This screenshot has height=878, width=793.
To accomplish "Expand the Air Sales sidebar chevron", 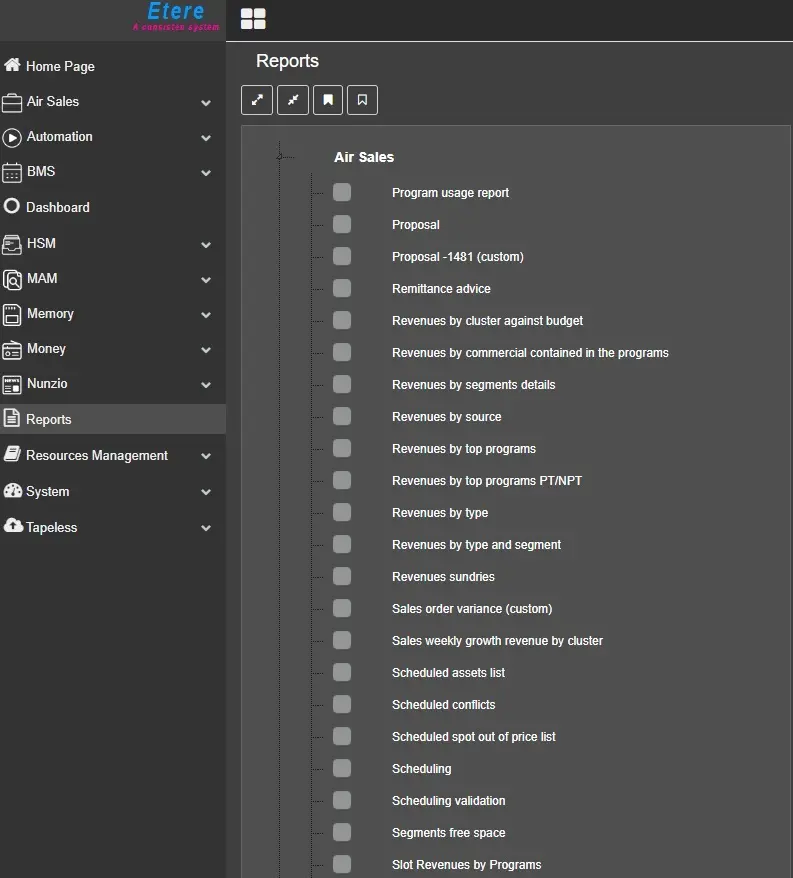I will pos(206,103).
